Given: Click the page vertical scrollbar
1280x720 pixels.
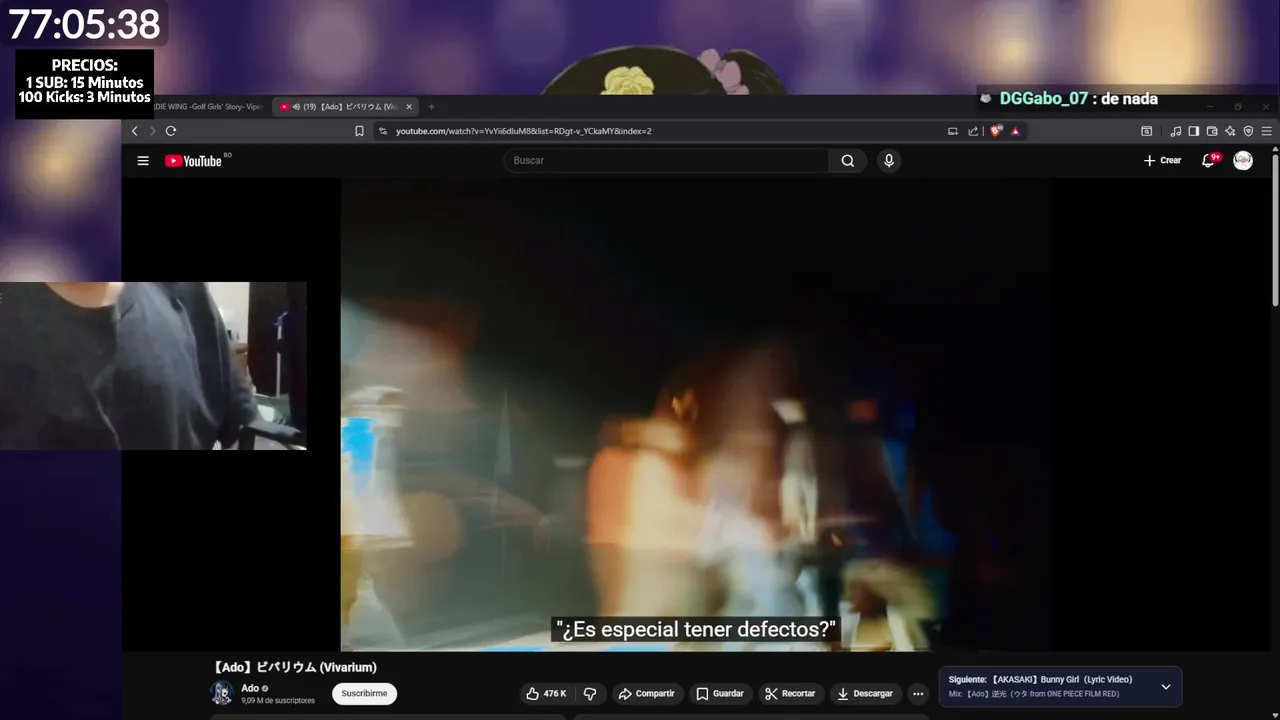Looking at the screenshot, I should [1275, 230].
